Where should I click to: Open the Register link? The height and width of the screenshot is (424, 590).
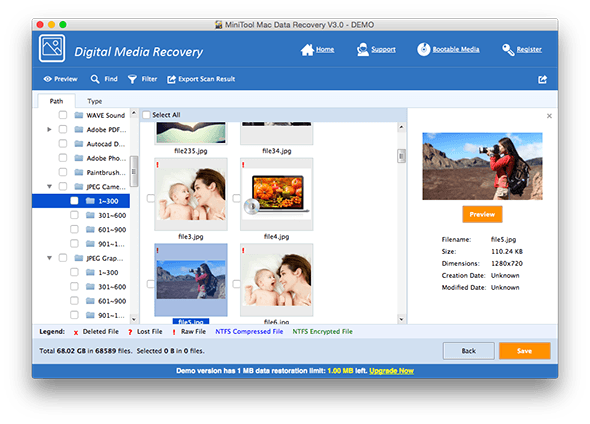[529, 49]
